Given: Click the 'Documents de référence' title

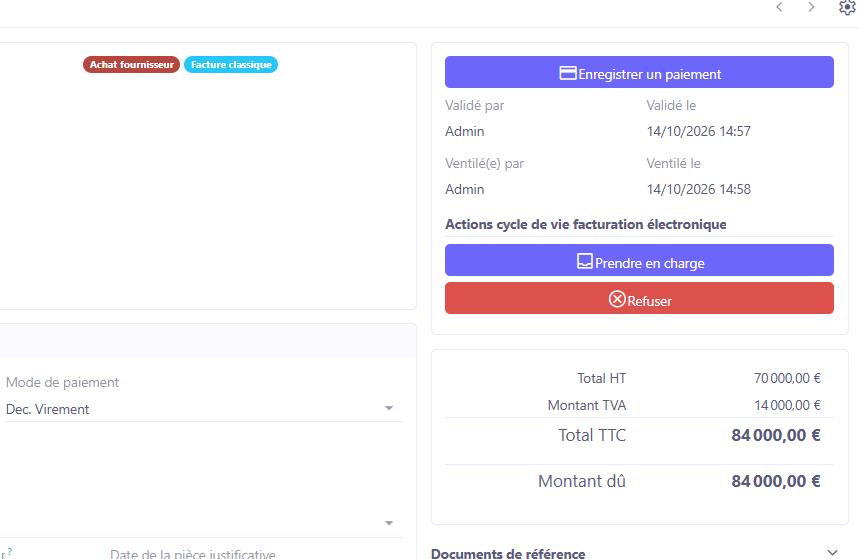Looking at the screenshot, I should click(508, 553).
